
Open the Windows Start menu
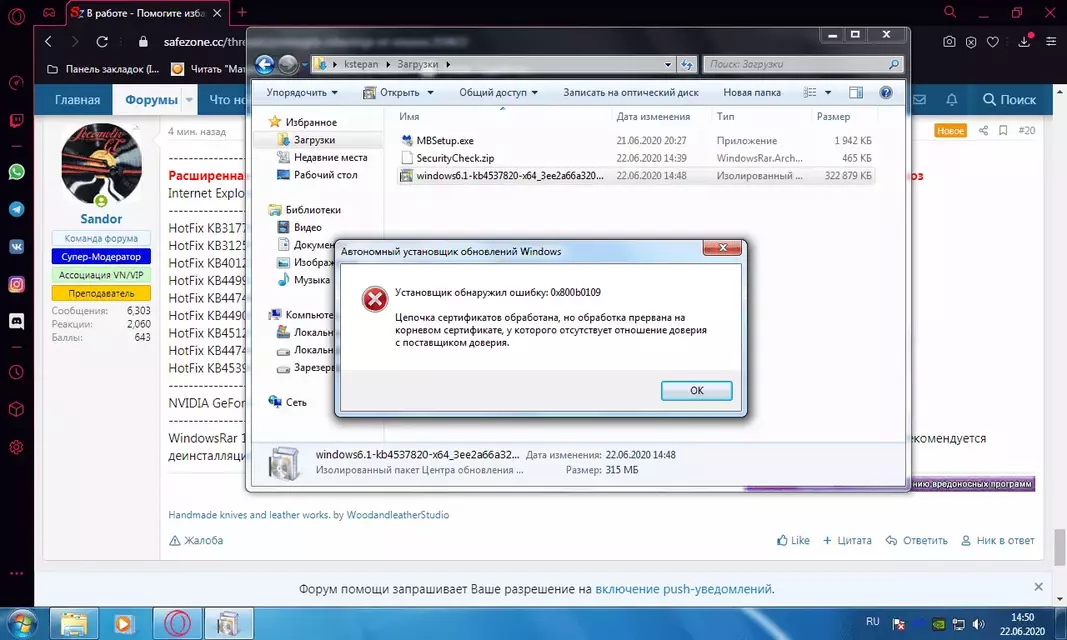21,624
